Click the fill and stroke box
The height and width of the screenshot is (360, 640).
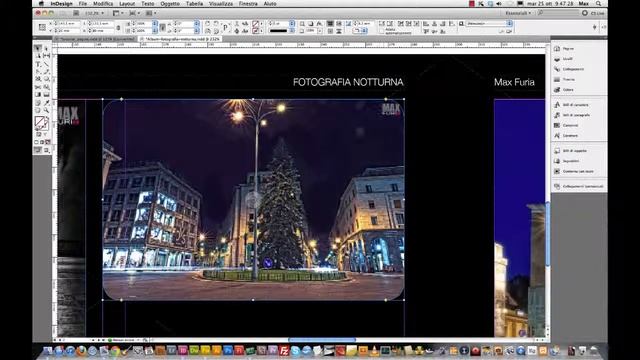coord(41,123)
